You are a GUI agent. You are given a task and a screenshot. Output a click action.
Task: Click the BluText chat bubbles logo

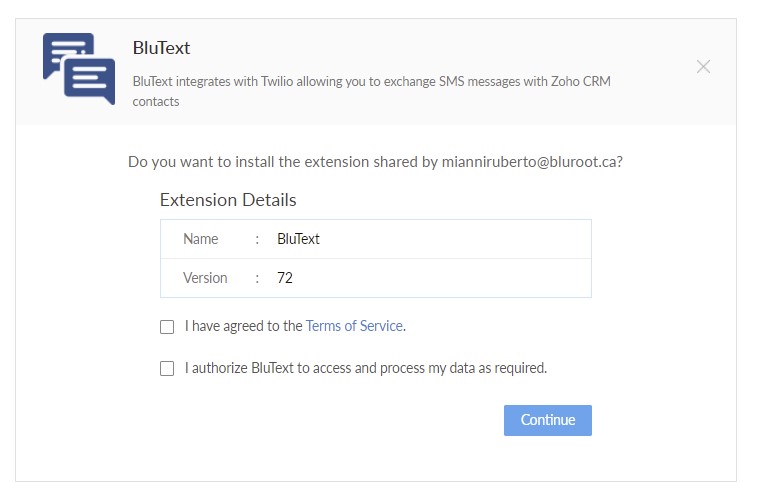[x=79, y=68]
